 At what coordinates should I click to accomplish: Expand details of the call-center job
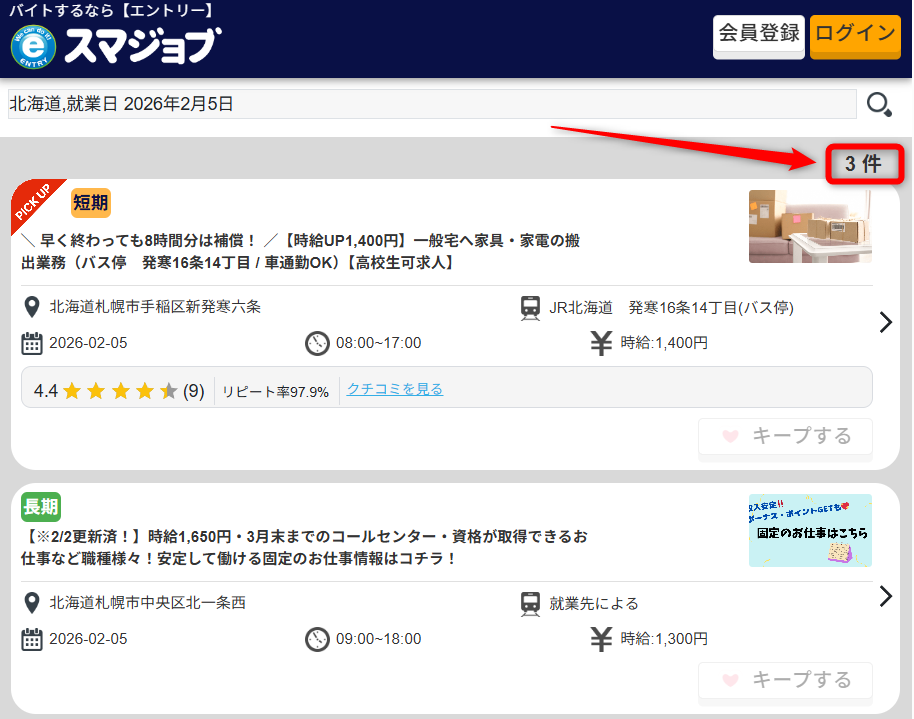point(885,596)
